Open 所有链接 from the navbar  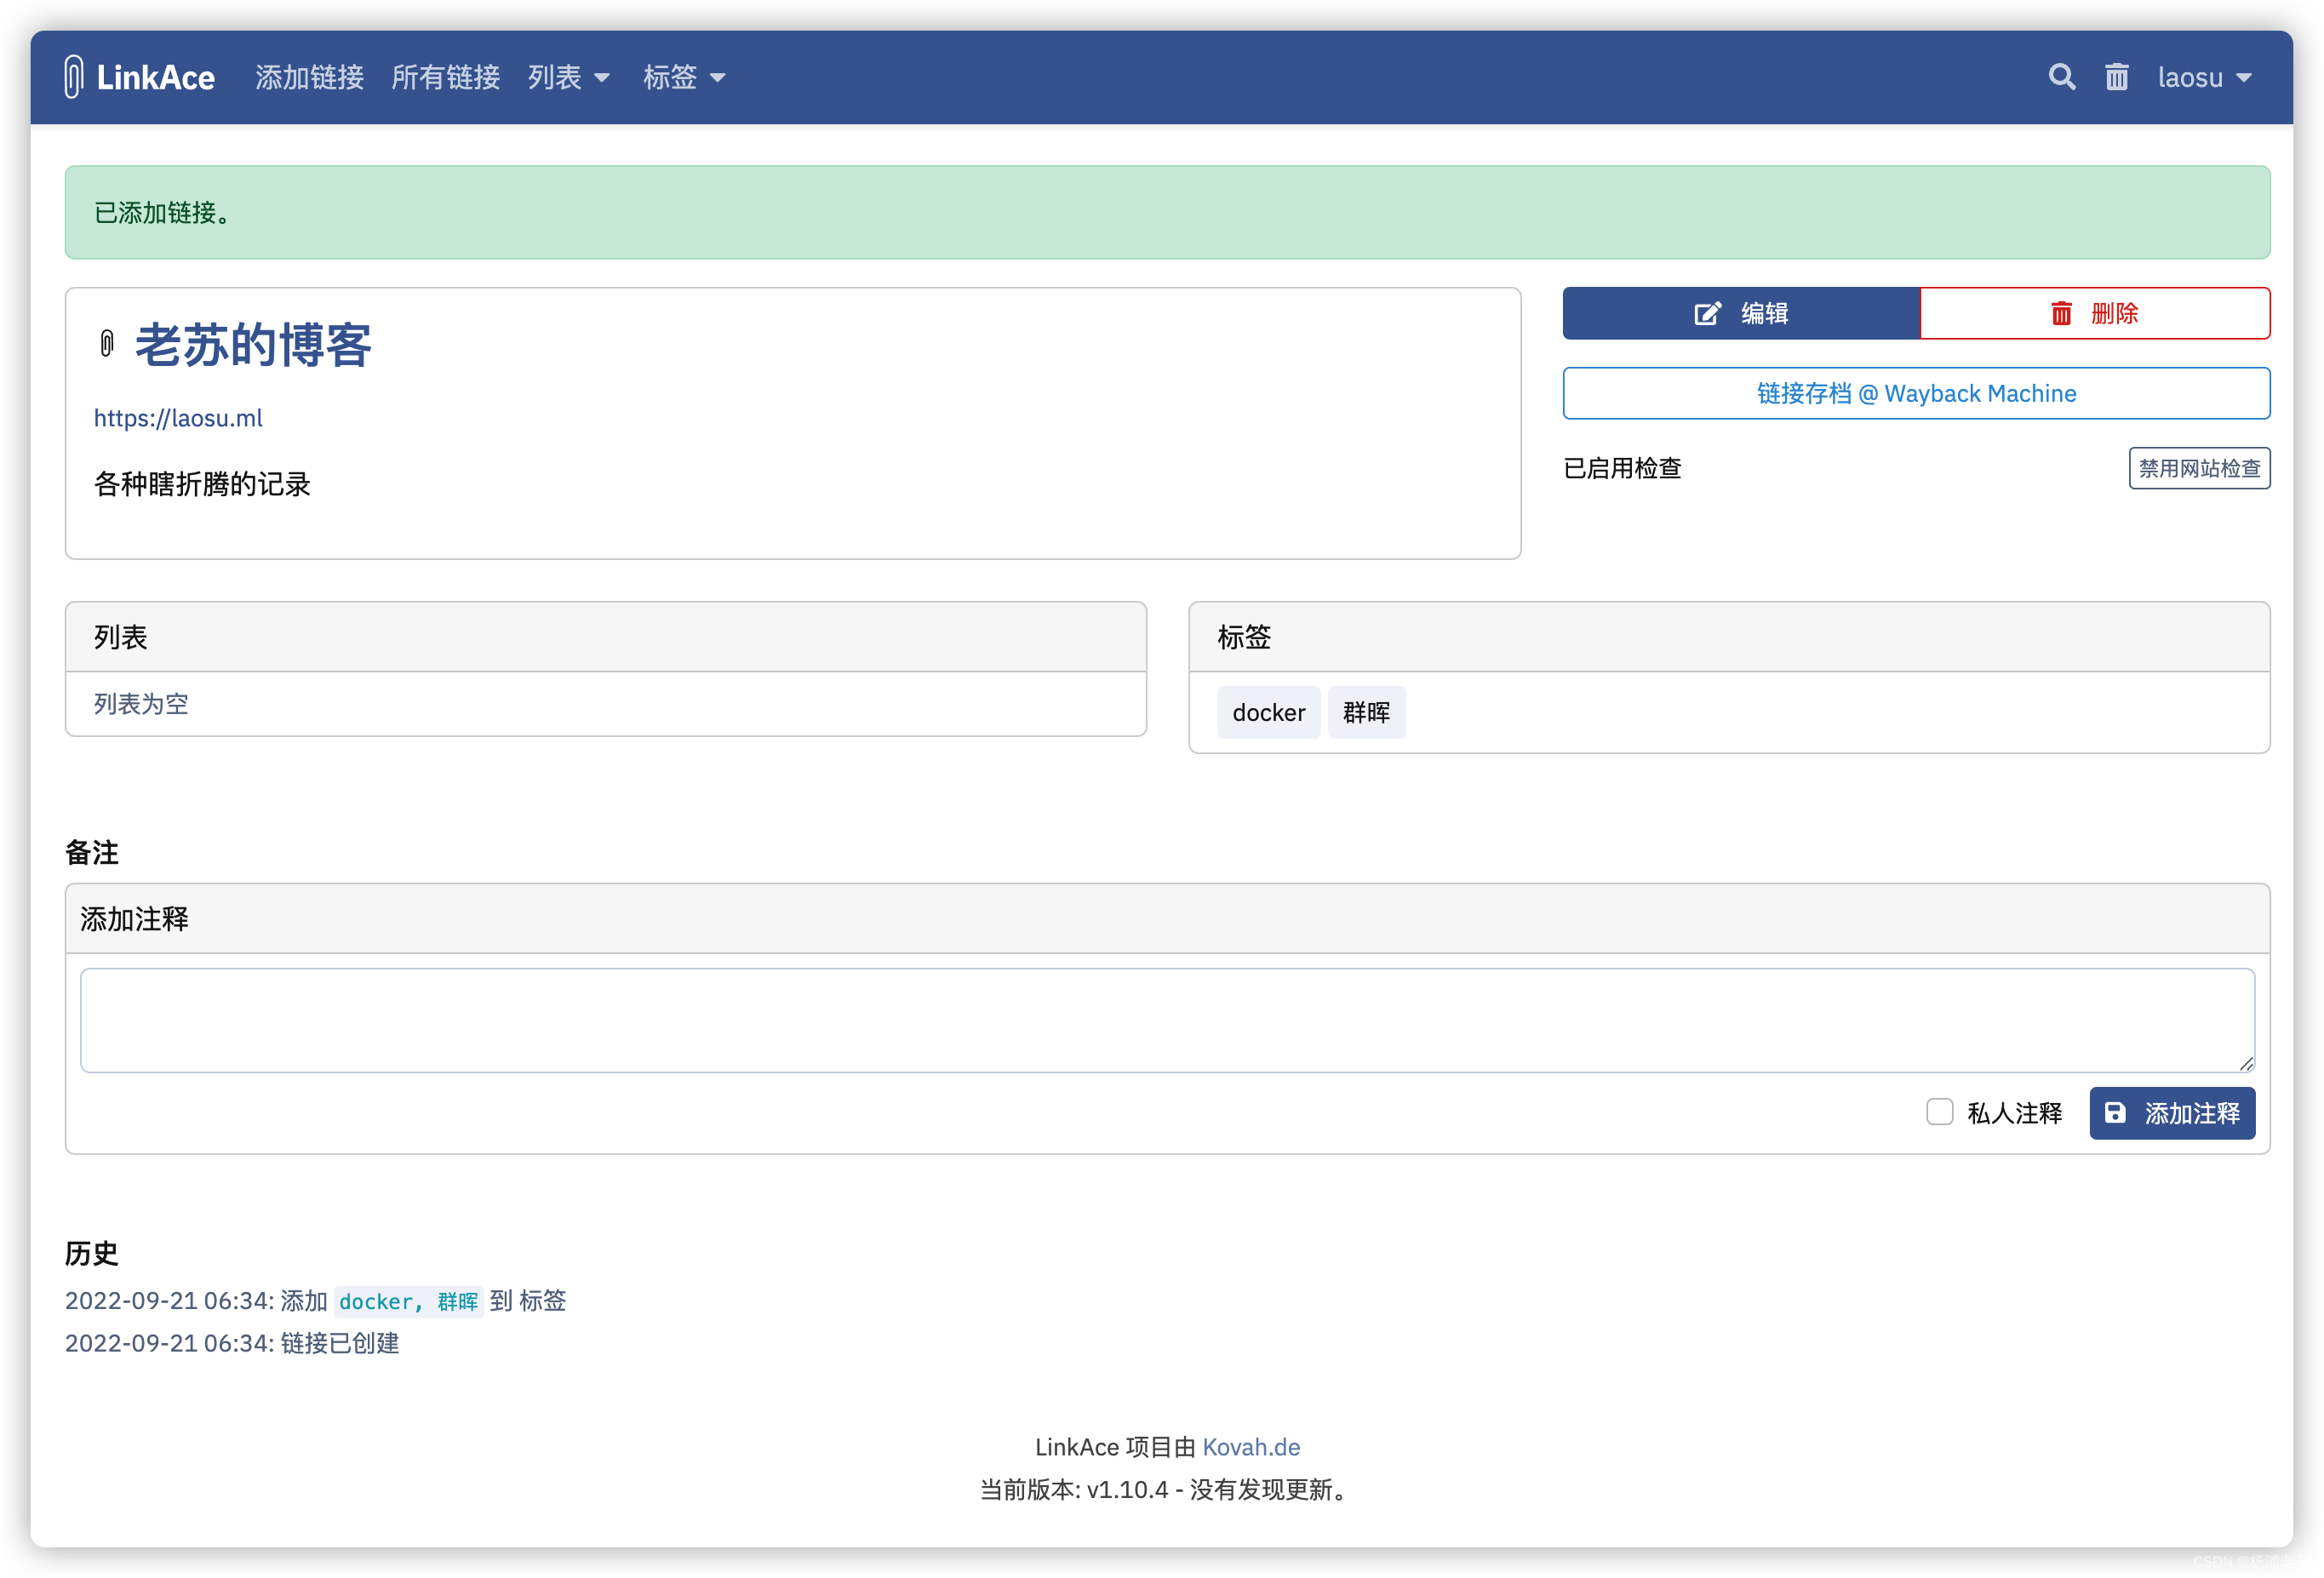pyautogui.click(x=445, y=77)
